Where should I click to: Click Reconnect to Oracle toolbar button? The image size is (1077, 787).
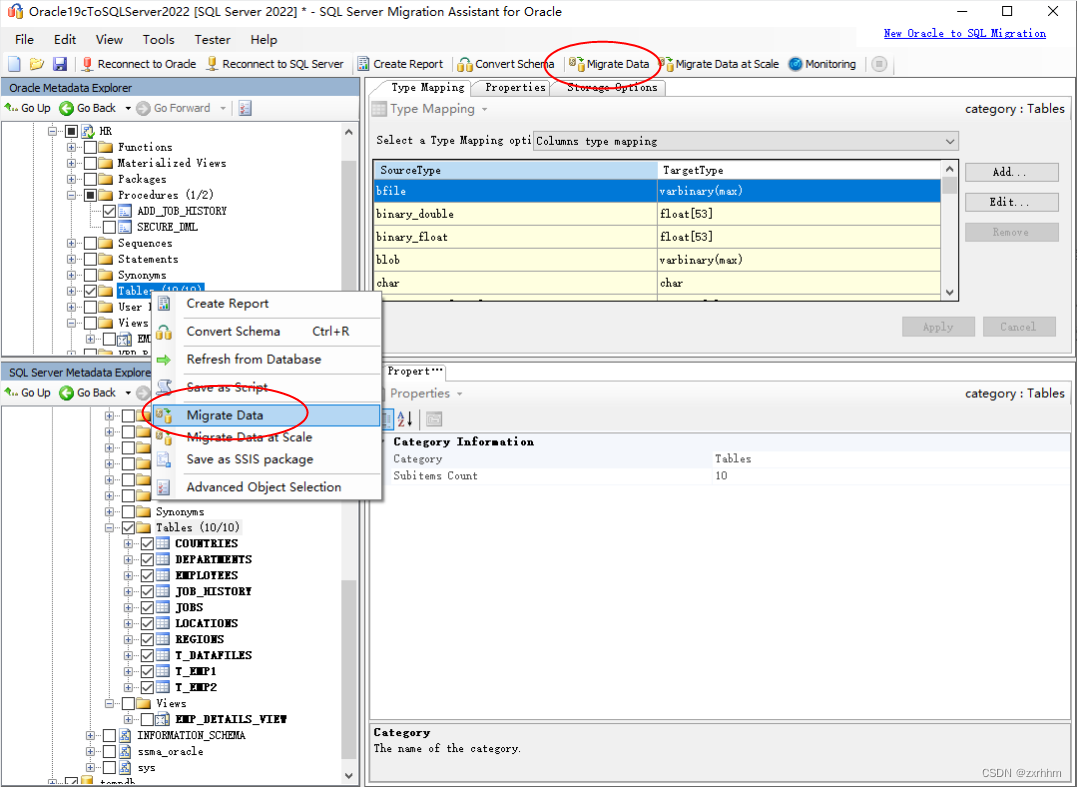(x=139, y=64)
